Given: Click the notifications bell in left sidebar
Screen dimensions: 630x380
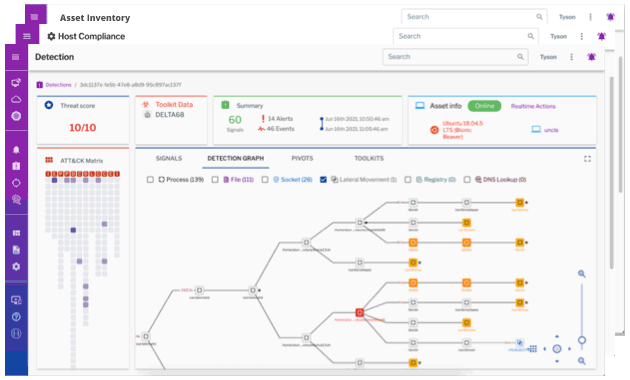Looking at the screenshot, I should (16, 150).
